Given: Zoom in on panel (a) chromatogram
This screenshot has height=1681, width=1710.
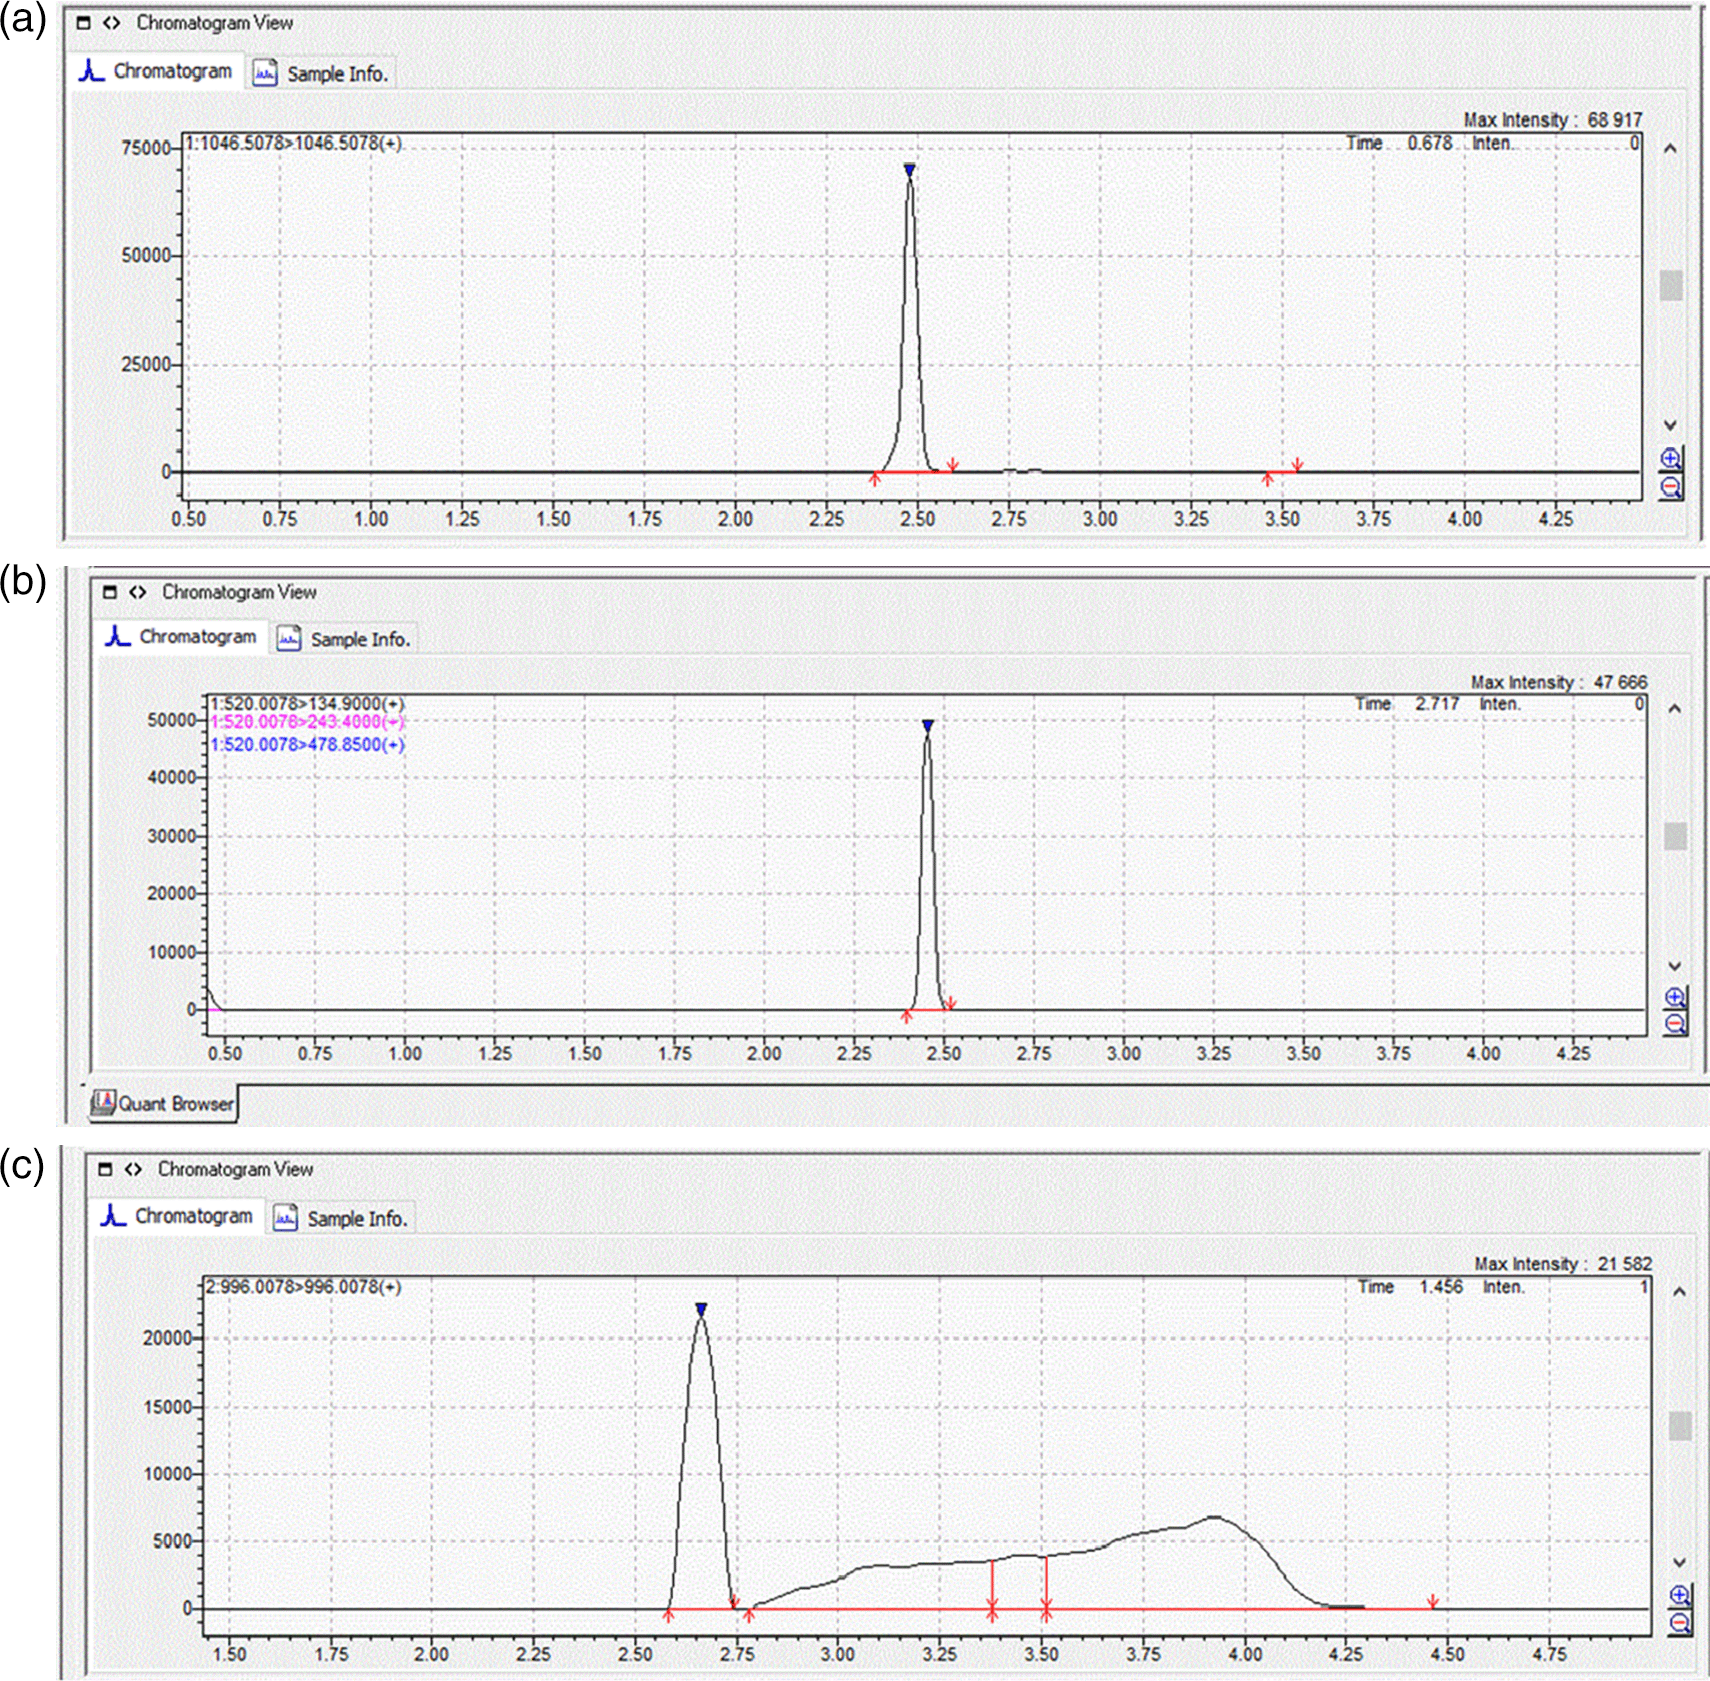Looking at the screenshot, I should 1670,459.
